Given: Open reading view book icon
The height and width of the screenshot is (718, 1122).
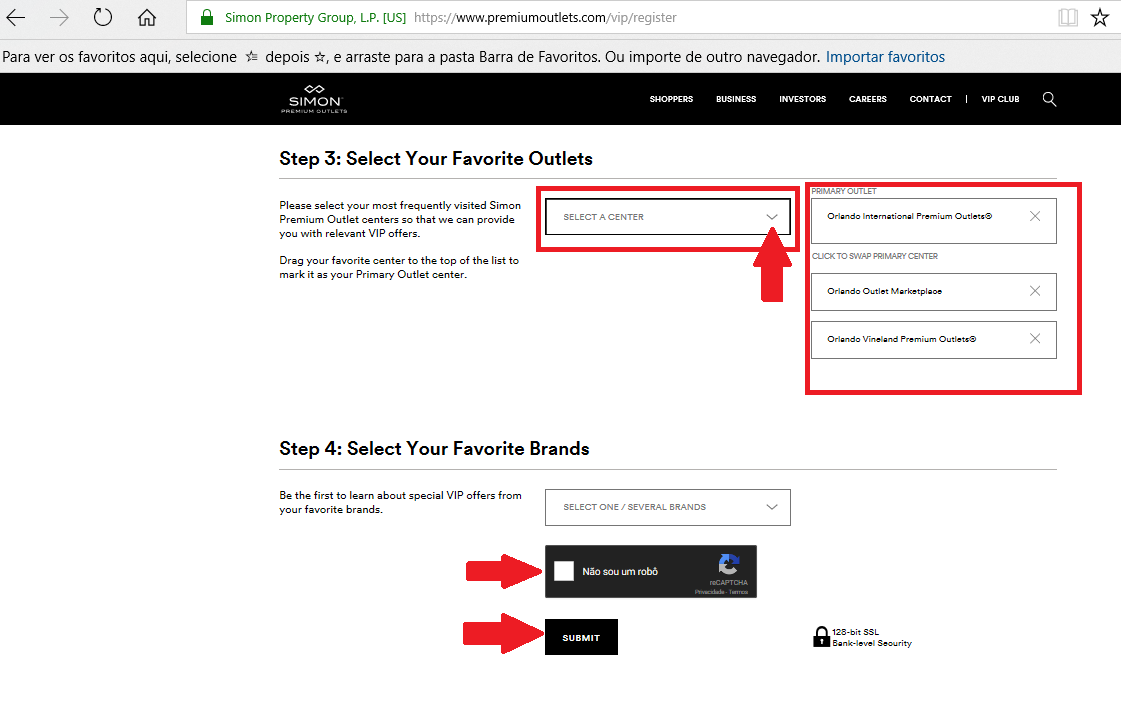Looking at the screenshot, I should tap(1068, 17).
